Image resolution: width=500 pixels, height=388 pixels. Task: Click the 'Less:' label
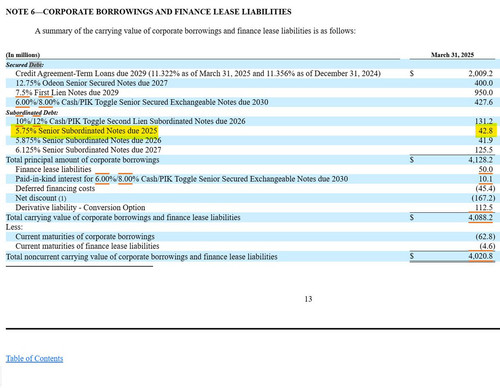(x=14, y=227)
